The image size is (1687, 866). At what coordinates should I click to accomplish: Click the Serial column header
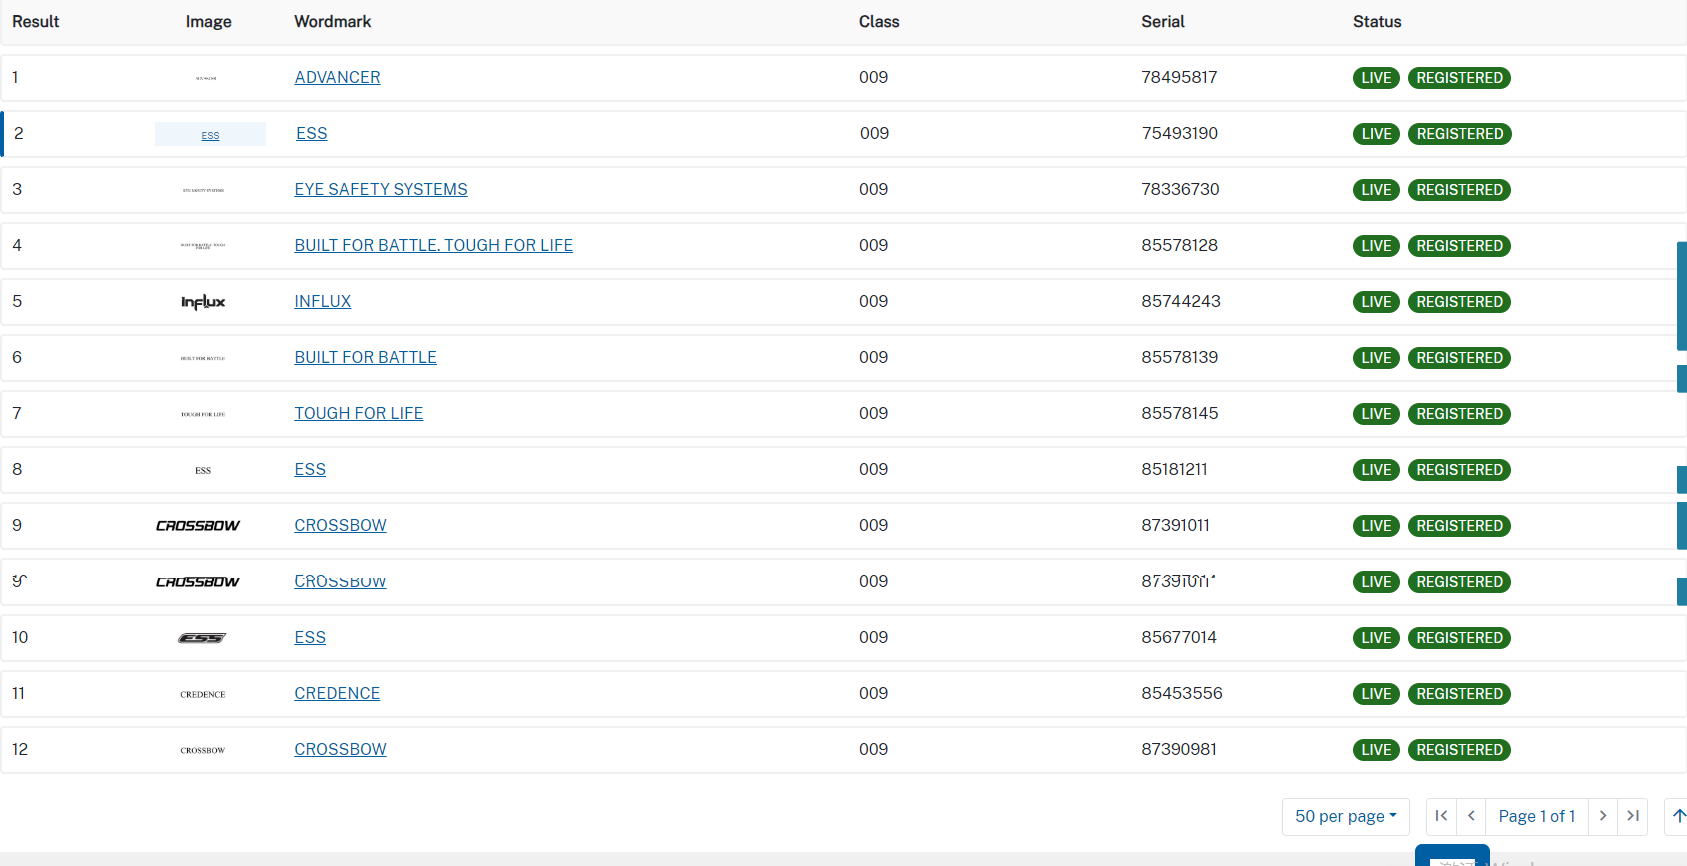[x=1162, y=22]
